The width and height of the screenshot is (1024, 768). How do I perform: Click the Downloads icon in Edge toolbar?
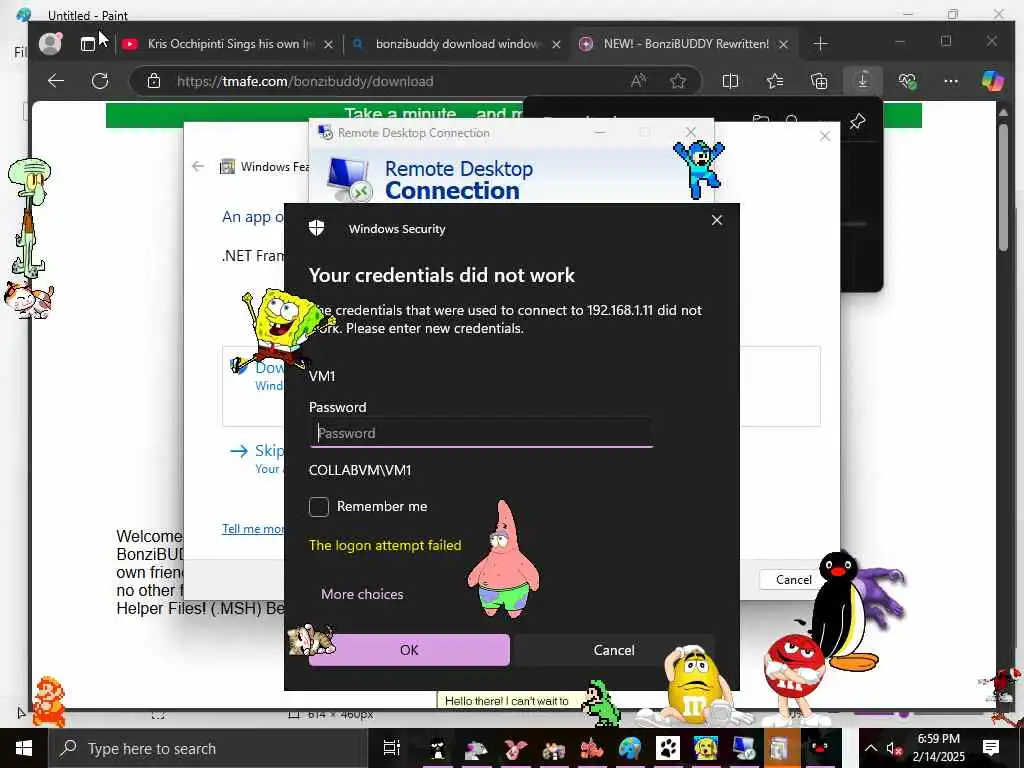(863, 81)
